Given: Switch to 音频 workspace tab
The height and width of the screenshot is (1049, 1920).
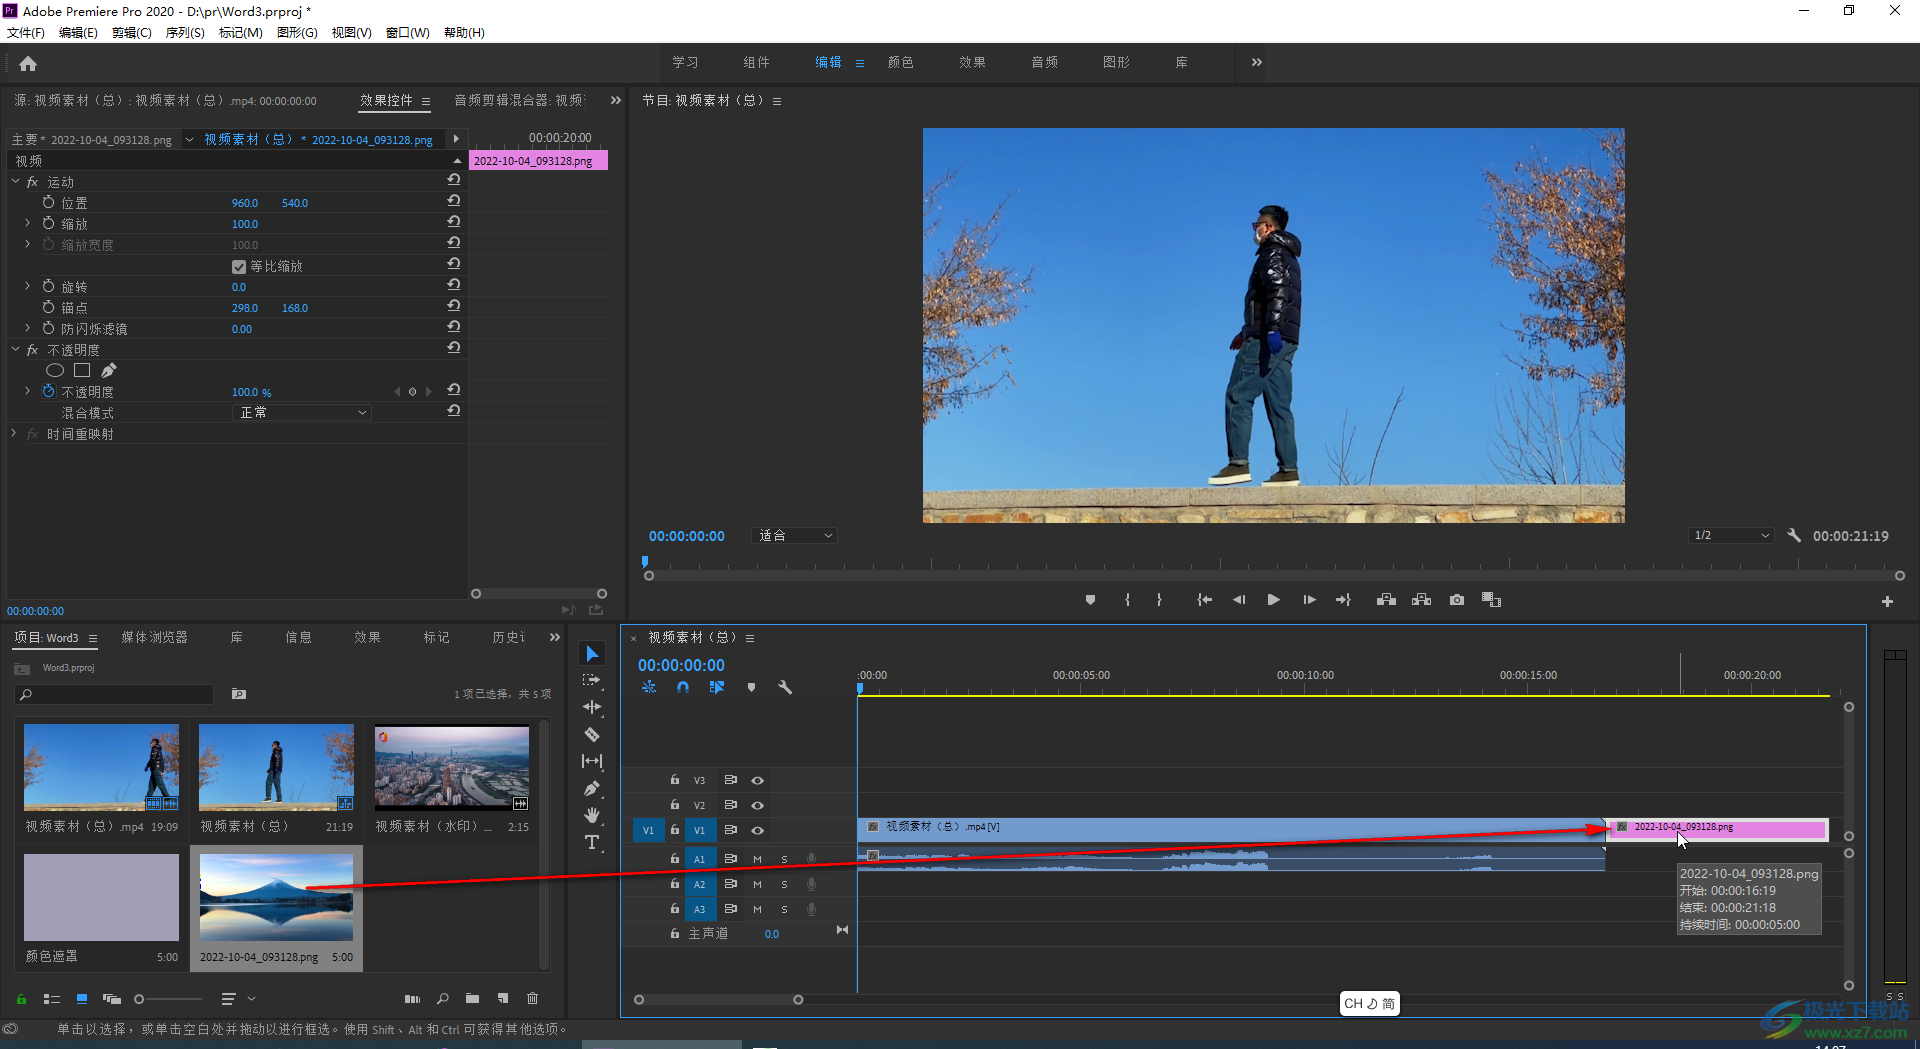Looking at the screenshot, I should (x=1044, y=62).
